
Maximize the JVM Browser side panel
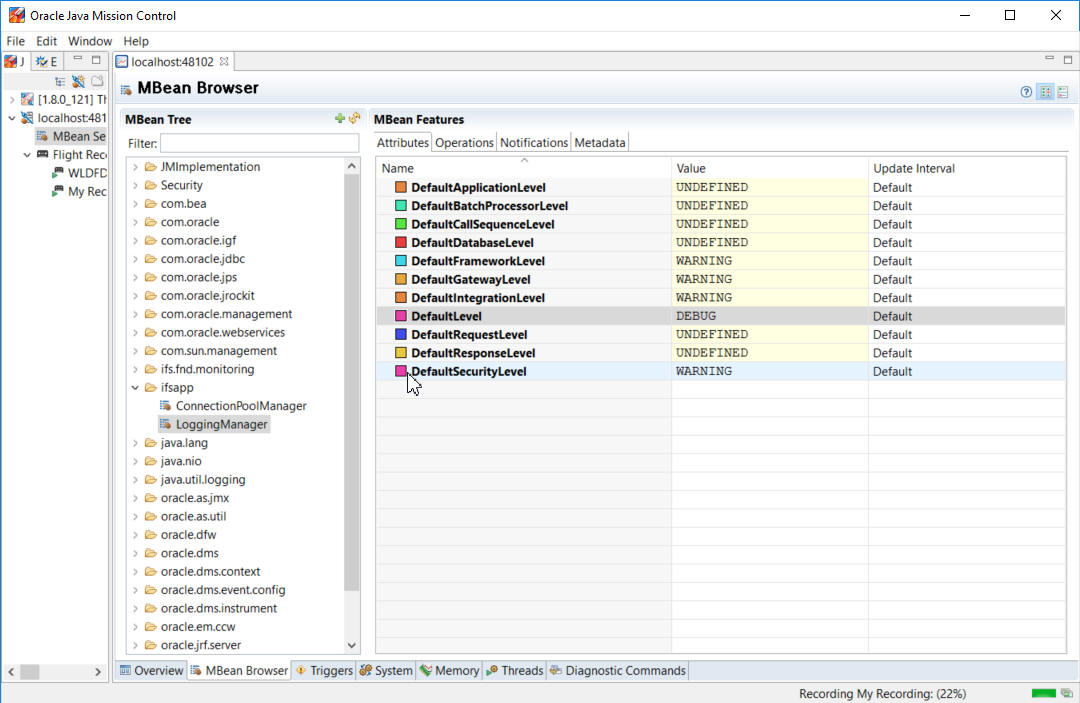[96, 60]
